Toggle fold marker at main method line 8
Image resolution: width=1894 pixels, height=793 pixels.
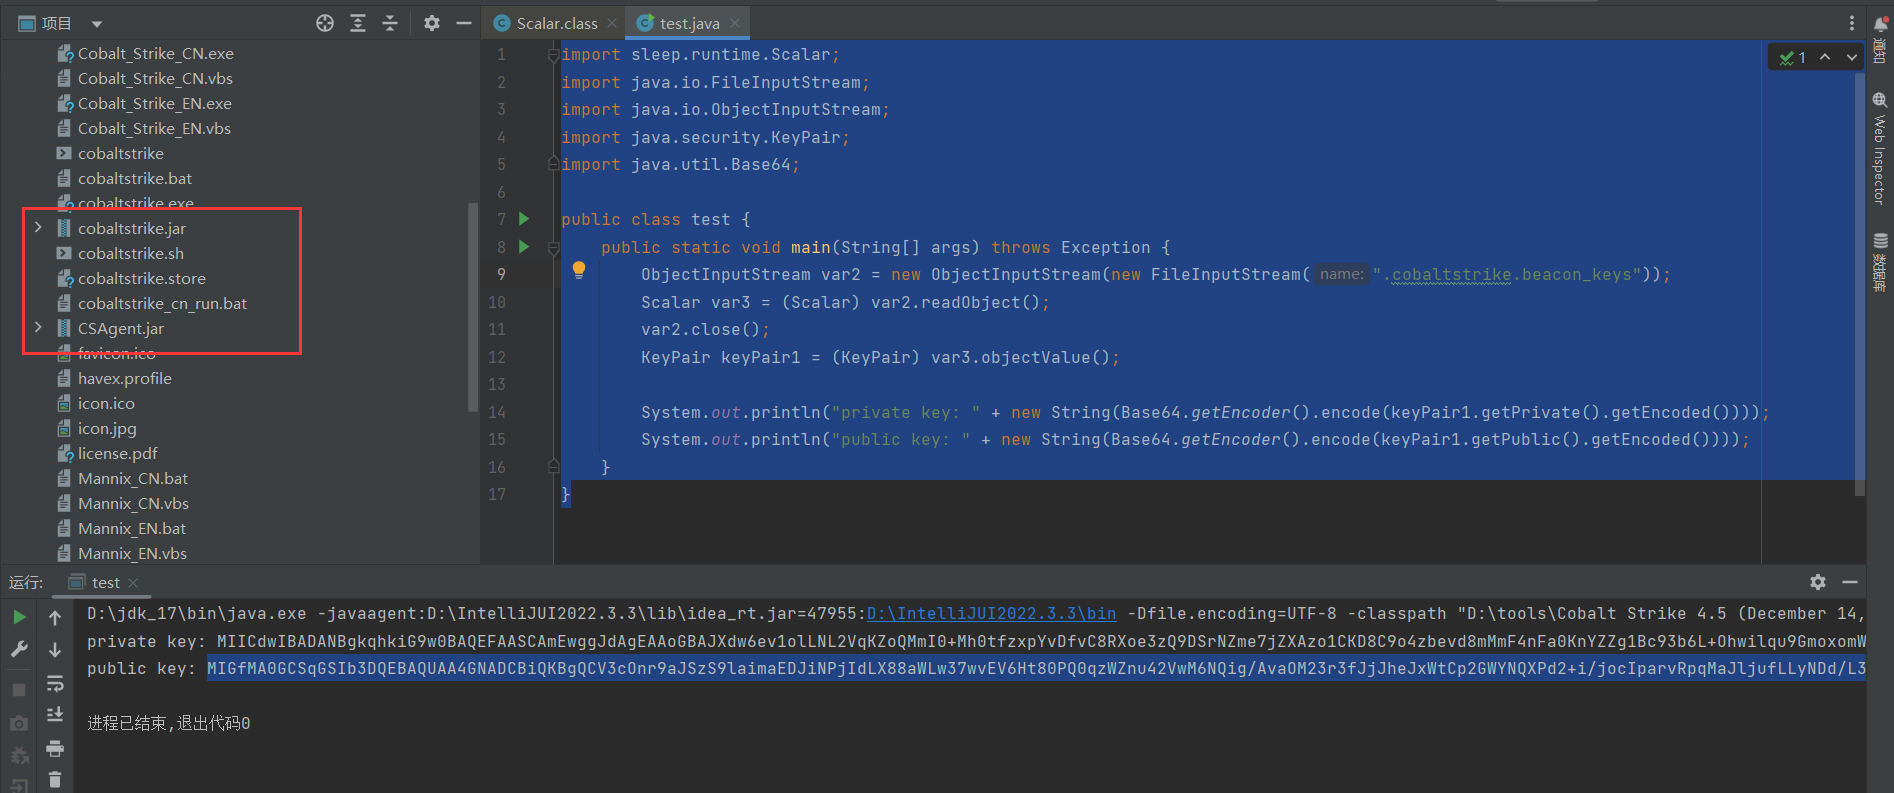[x=553, y=247]
